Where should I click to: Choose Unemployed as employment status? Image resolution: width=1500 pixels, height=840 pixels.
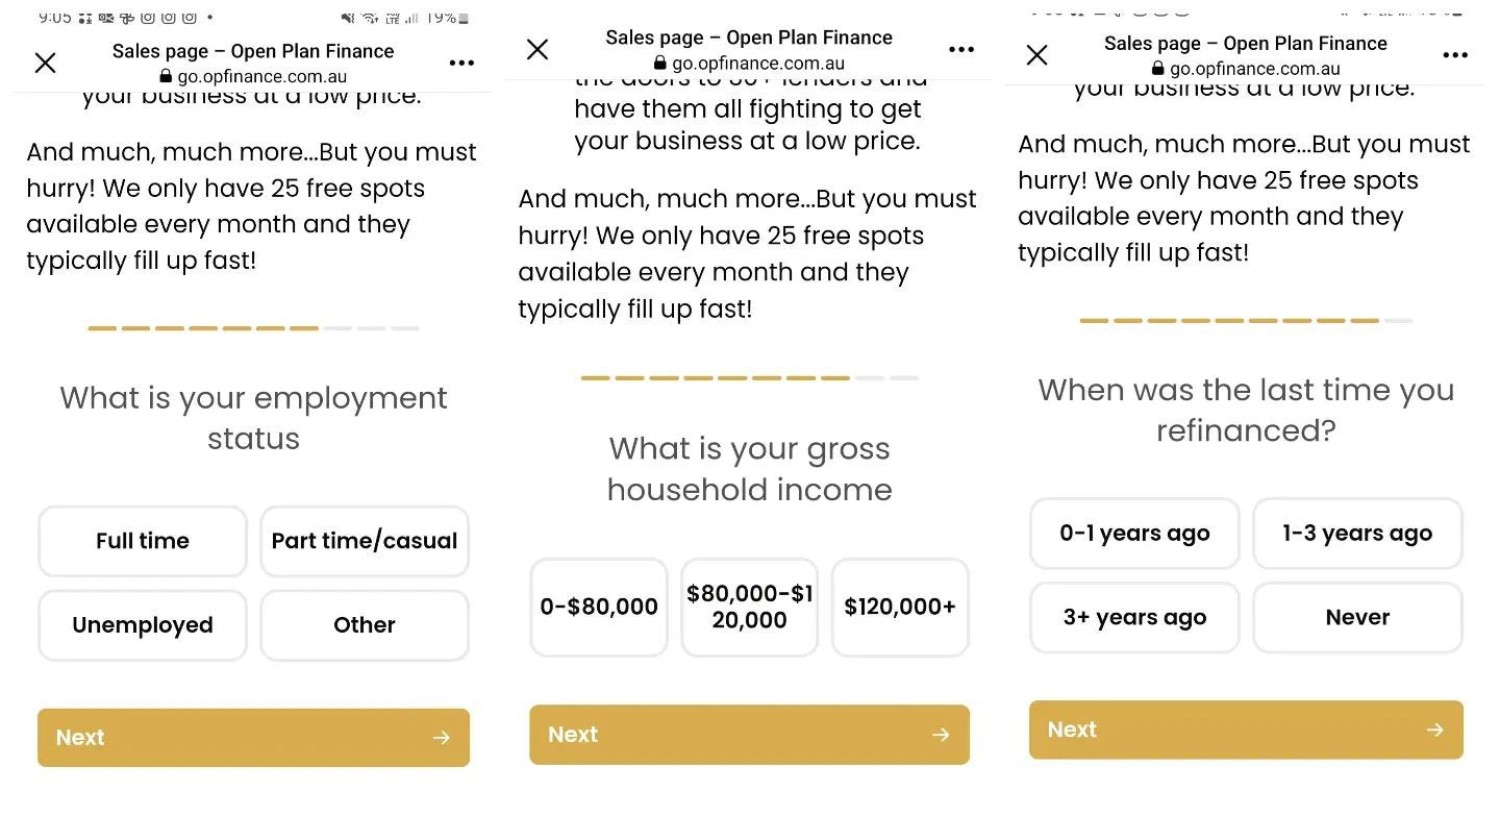pyautogui.click(x=143, y=625)
